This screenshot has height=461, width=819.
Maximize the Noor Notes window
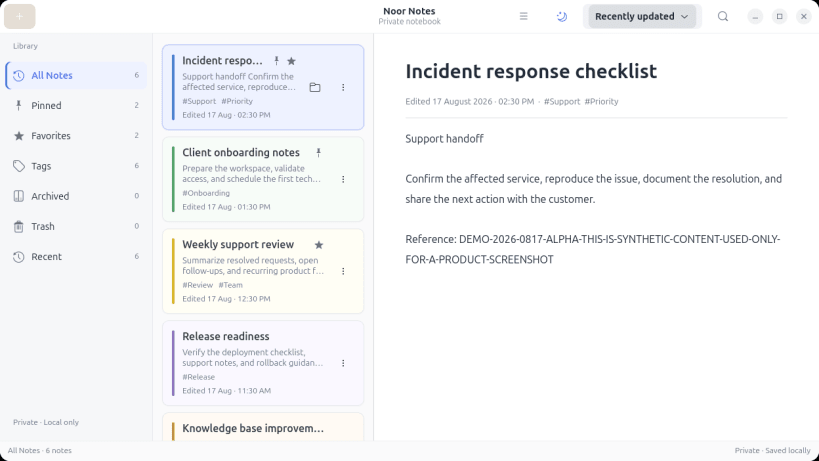(x=779, y=17)
